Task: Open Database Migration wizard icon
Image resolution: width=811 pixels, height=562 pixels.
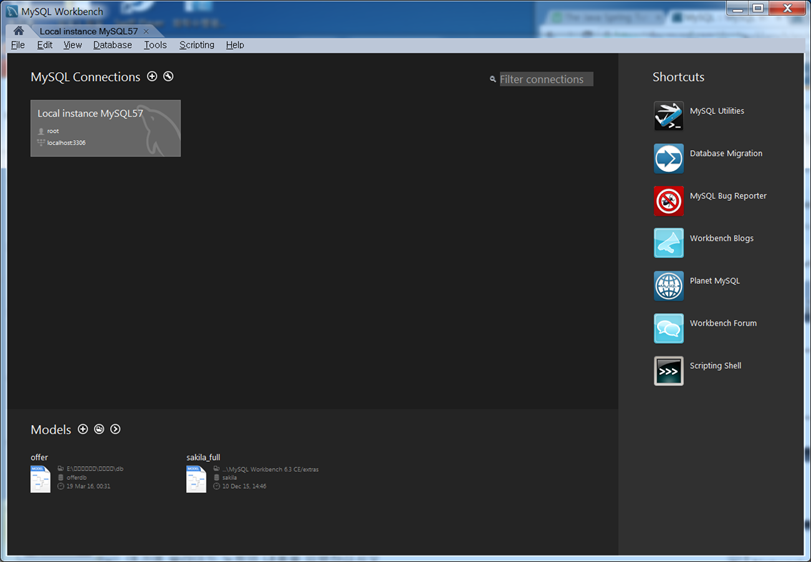Action: pyautogui.click(x=668, y=158)
